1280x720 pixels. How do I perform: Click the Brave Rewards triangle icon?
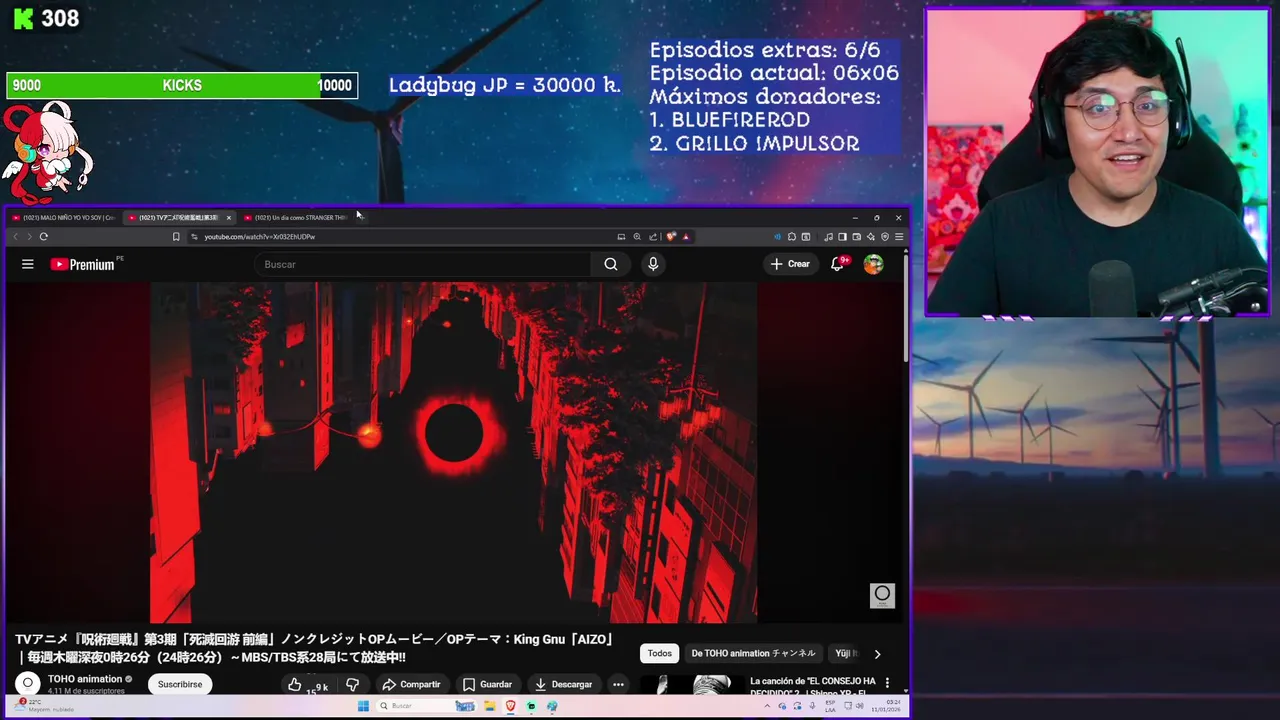click(x=686, y=237)
